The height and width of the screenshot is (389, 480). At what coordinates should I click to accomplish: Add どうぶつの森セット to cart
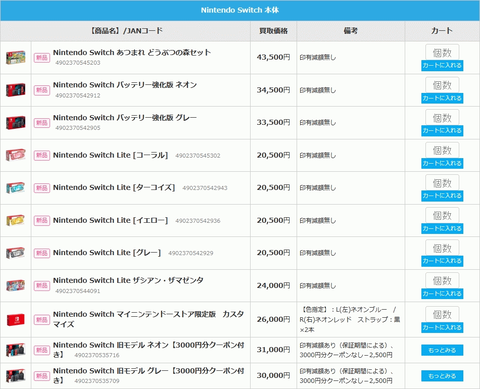point(442,66)
